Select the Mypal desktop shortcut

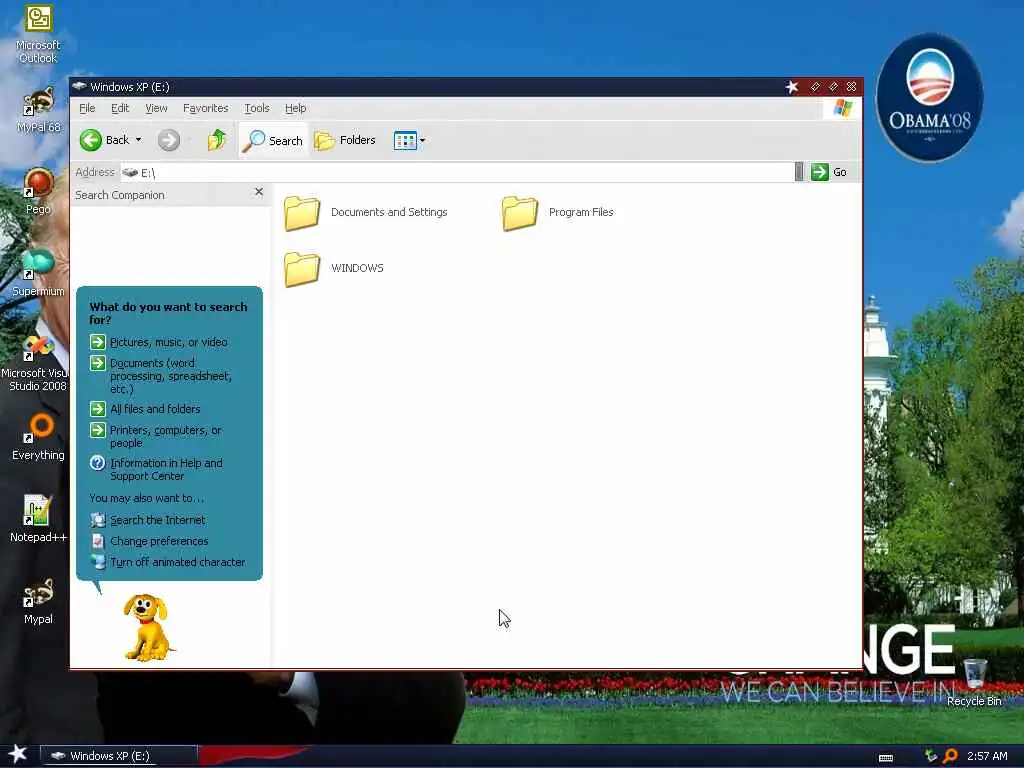[38, 601]
